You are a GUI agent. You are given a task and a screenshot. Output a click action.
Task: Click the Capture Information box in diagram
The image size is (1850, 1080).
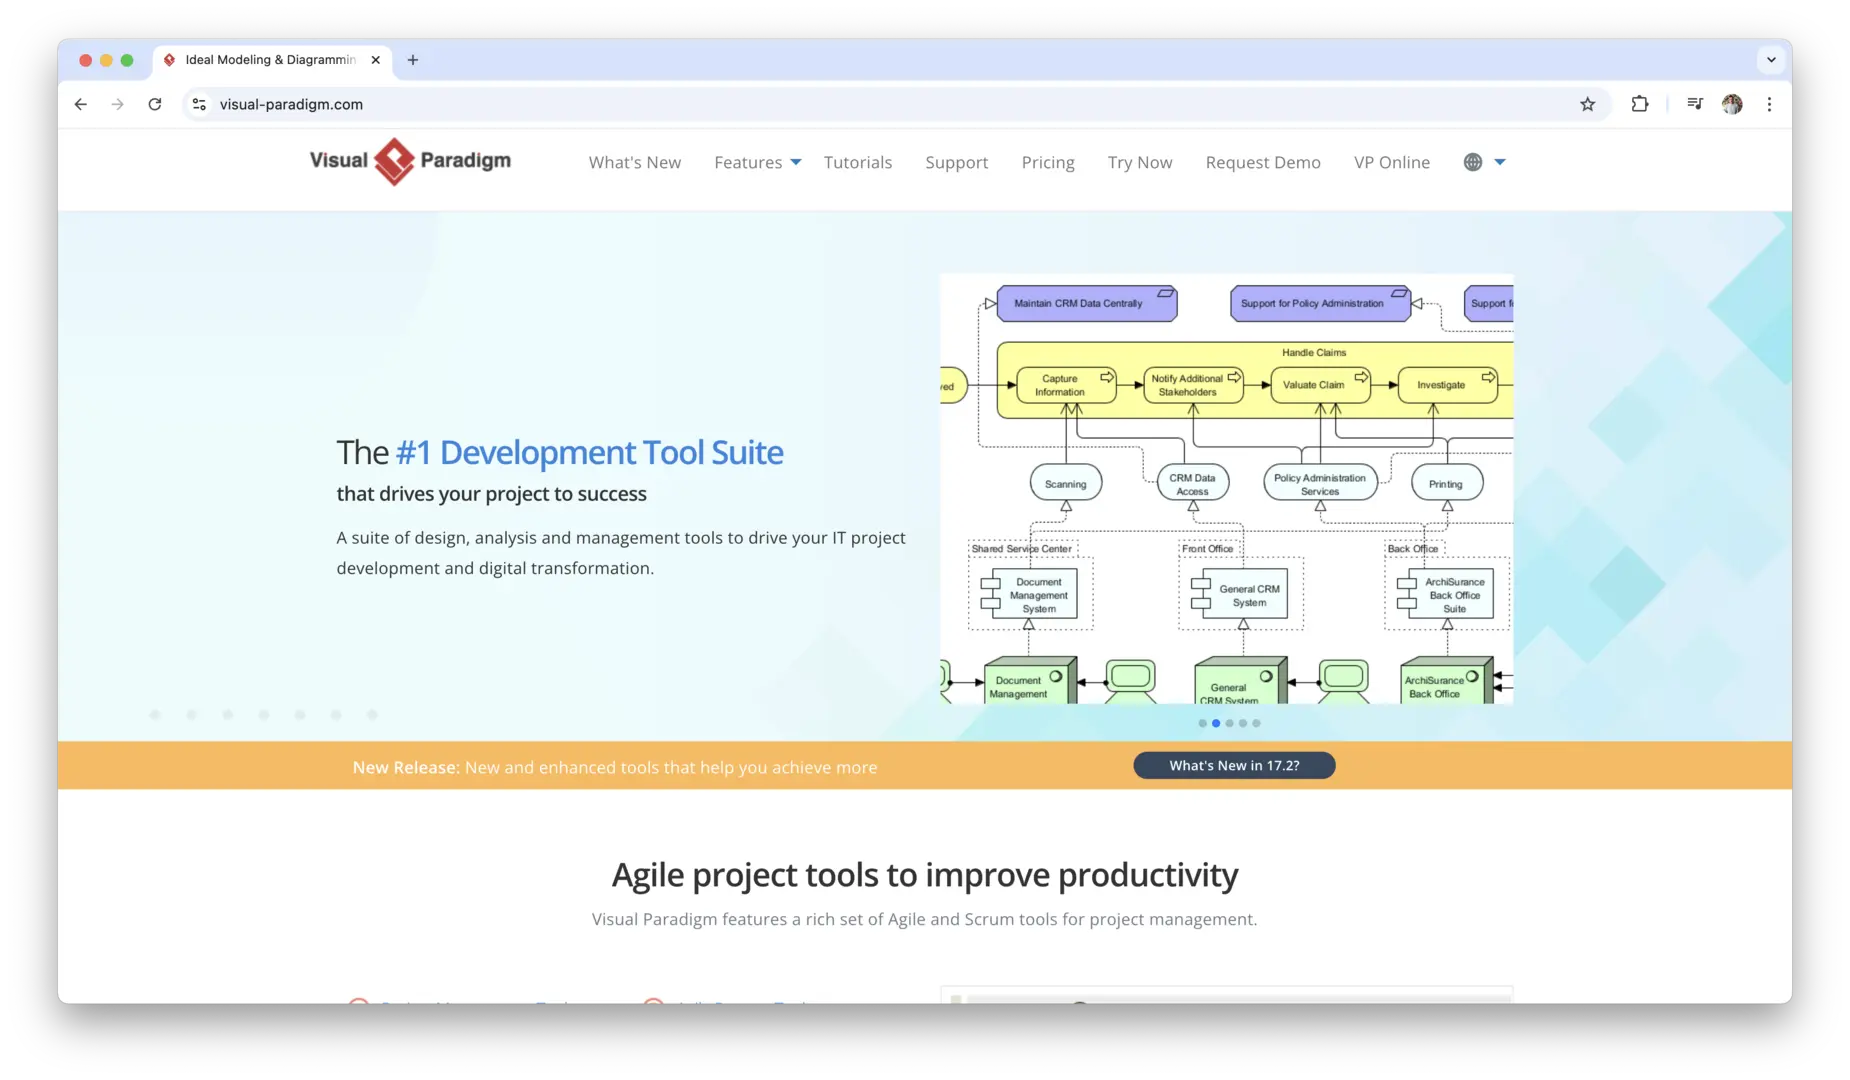point(1066,385)
